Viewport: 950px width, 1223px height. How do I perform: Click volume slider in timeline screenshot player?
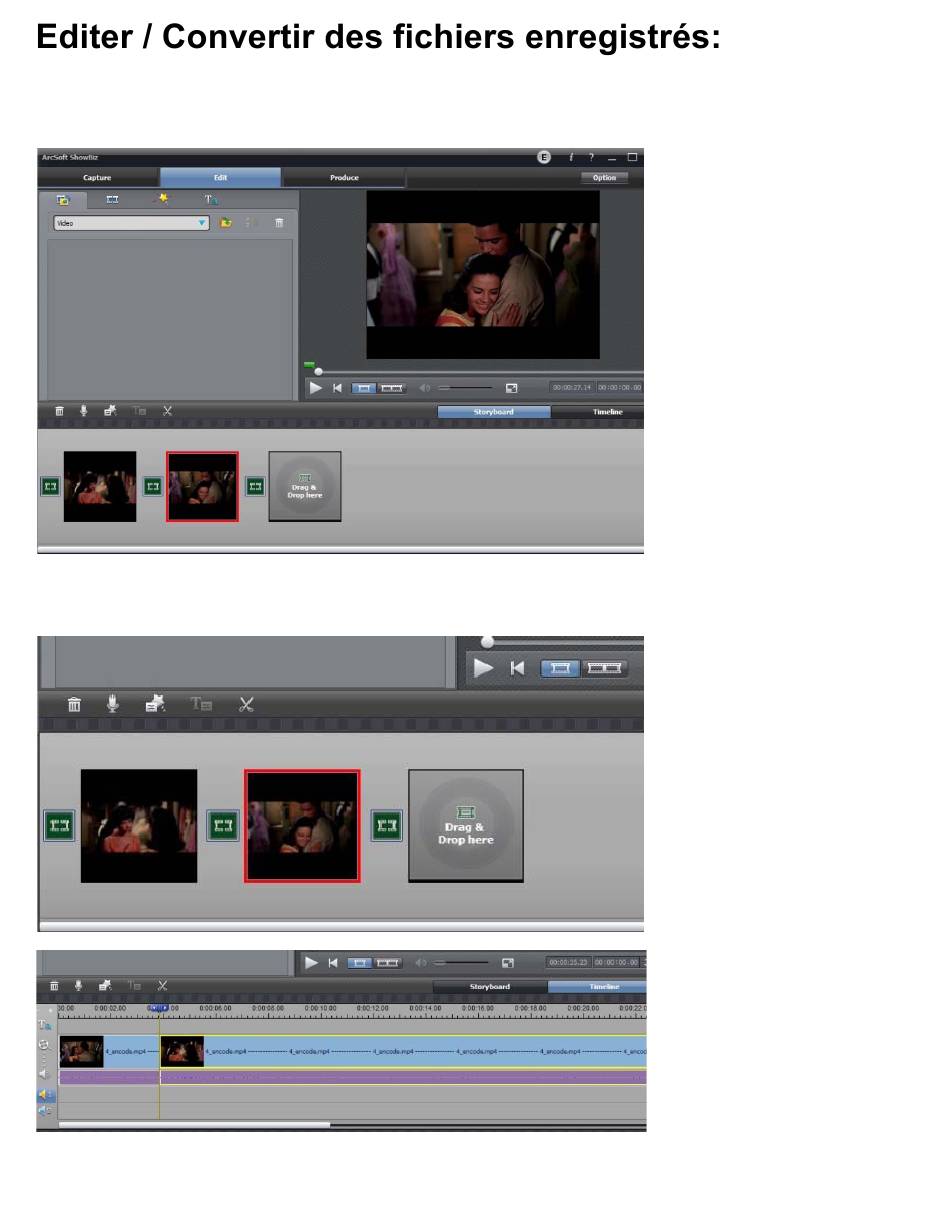(x=461, y=963)
